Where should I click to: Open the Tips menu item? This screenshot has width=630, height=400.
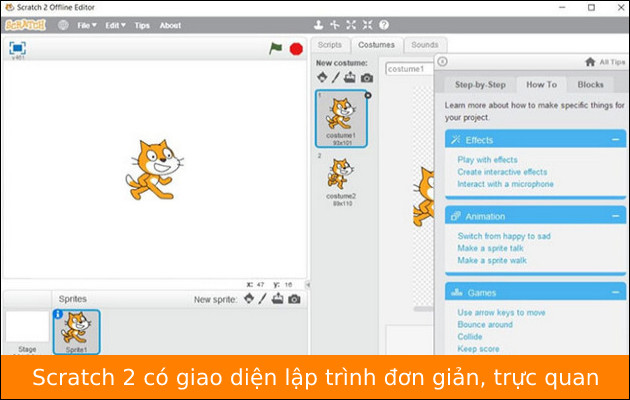(x=142, y=25)
